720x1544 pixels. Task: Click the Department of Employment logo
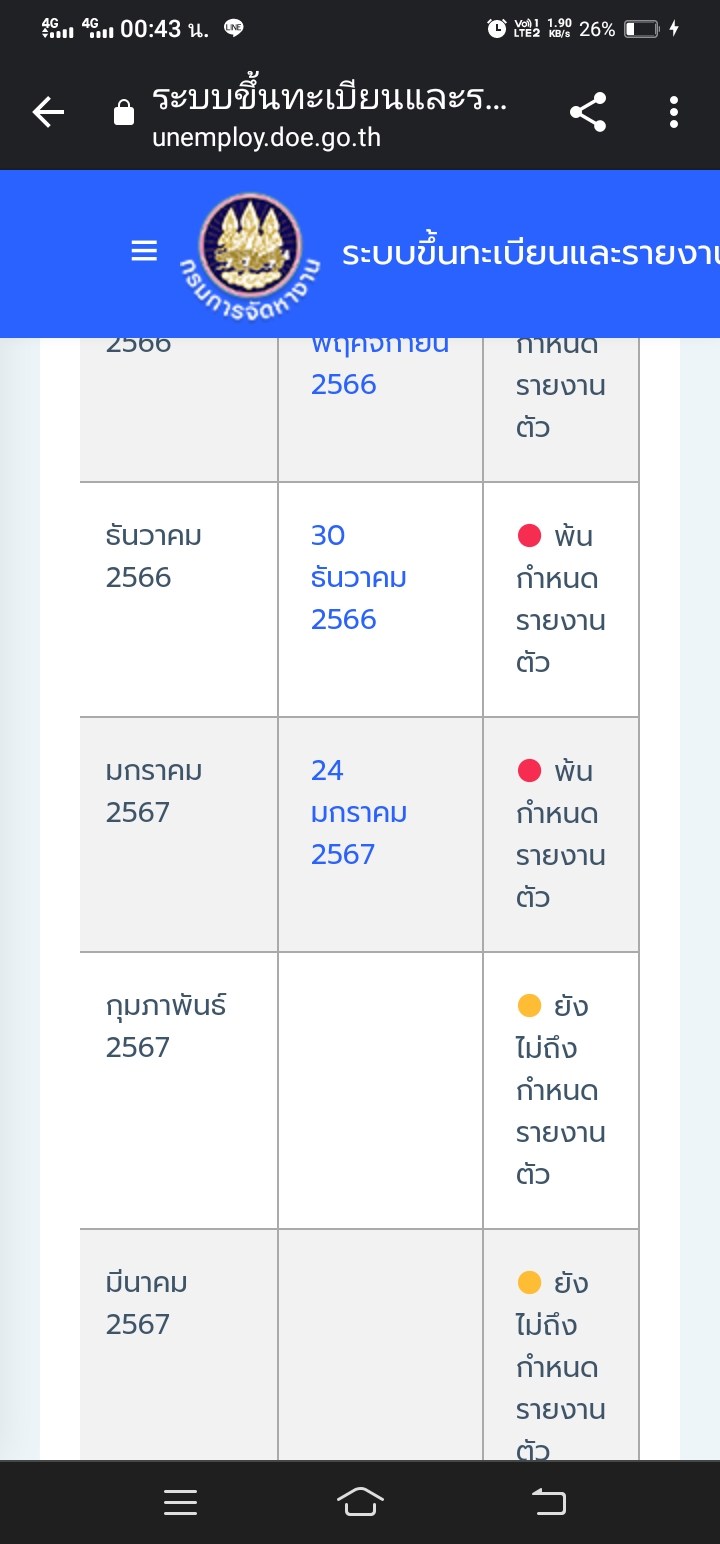pyautogui.click(x=249, y=255)
